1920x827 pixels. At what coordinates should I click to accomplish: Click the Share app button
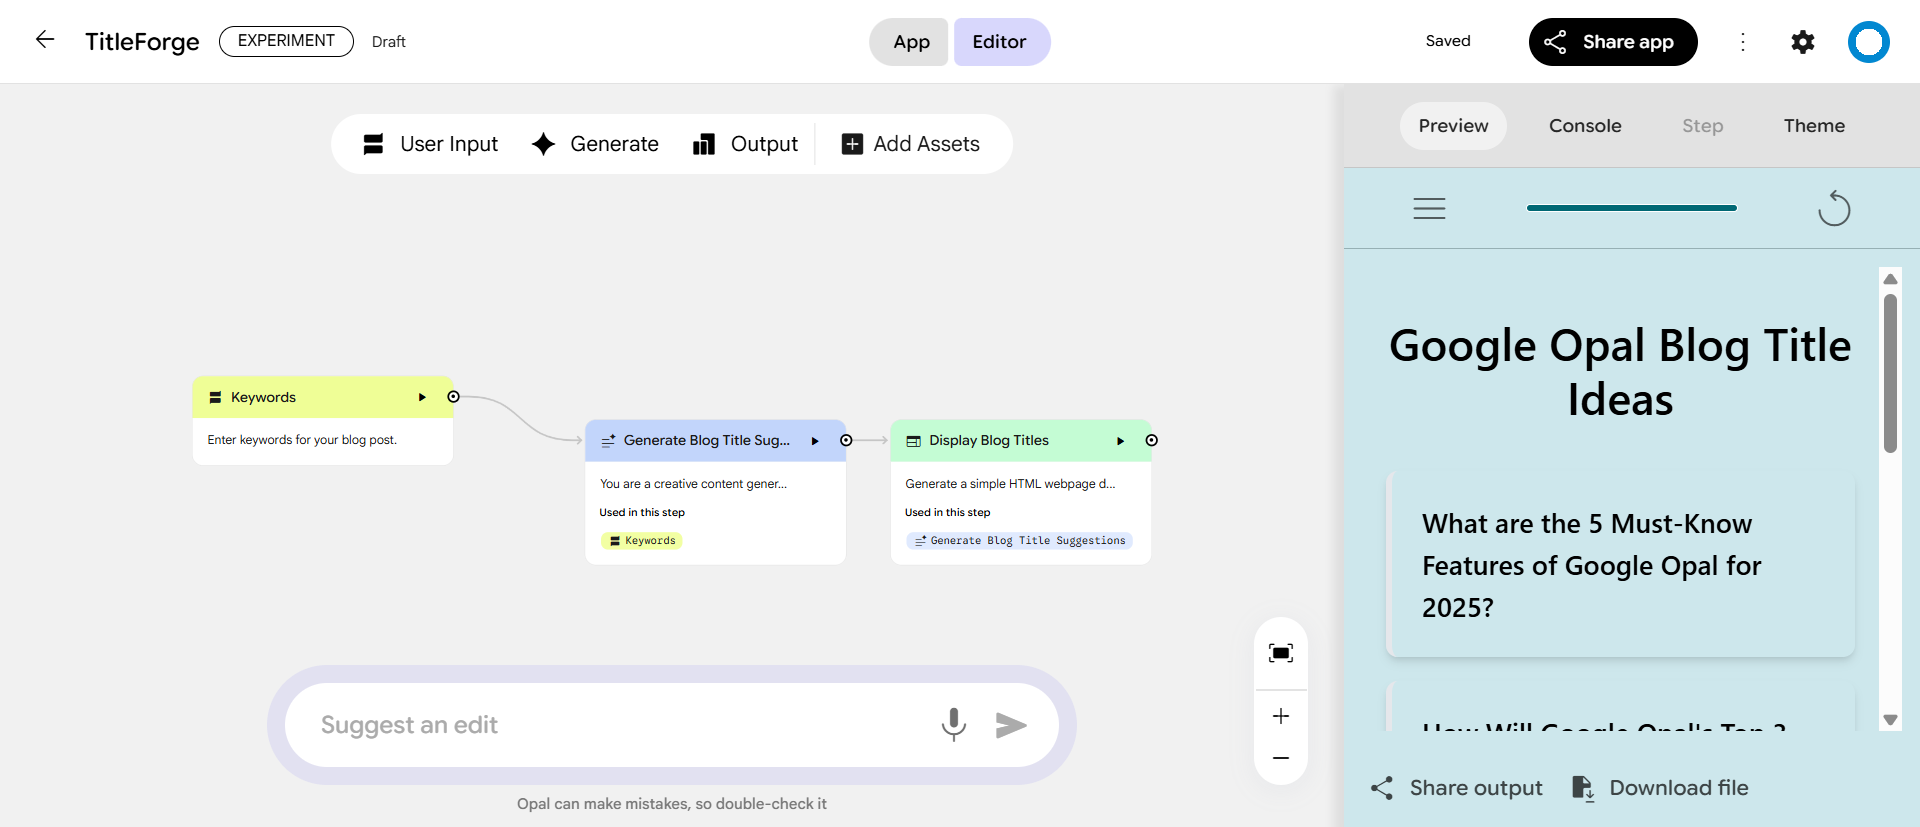1612,42
